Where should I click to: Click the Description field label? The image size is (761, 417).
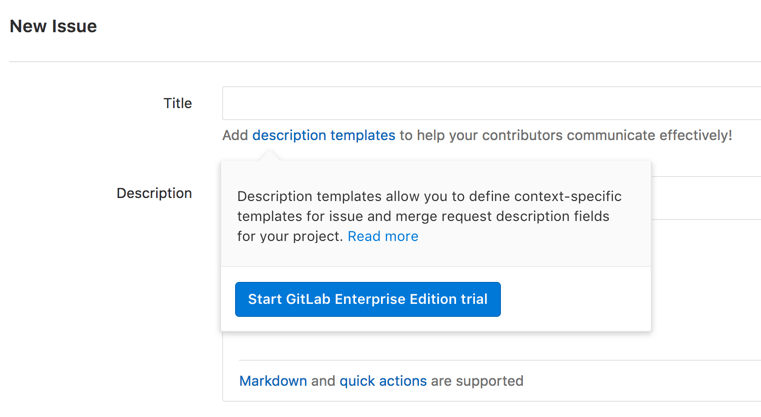[x=154, y=193]
